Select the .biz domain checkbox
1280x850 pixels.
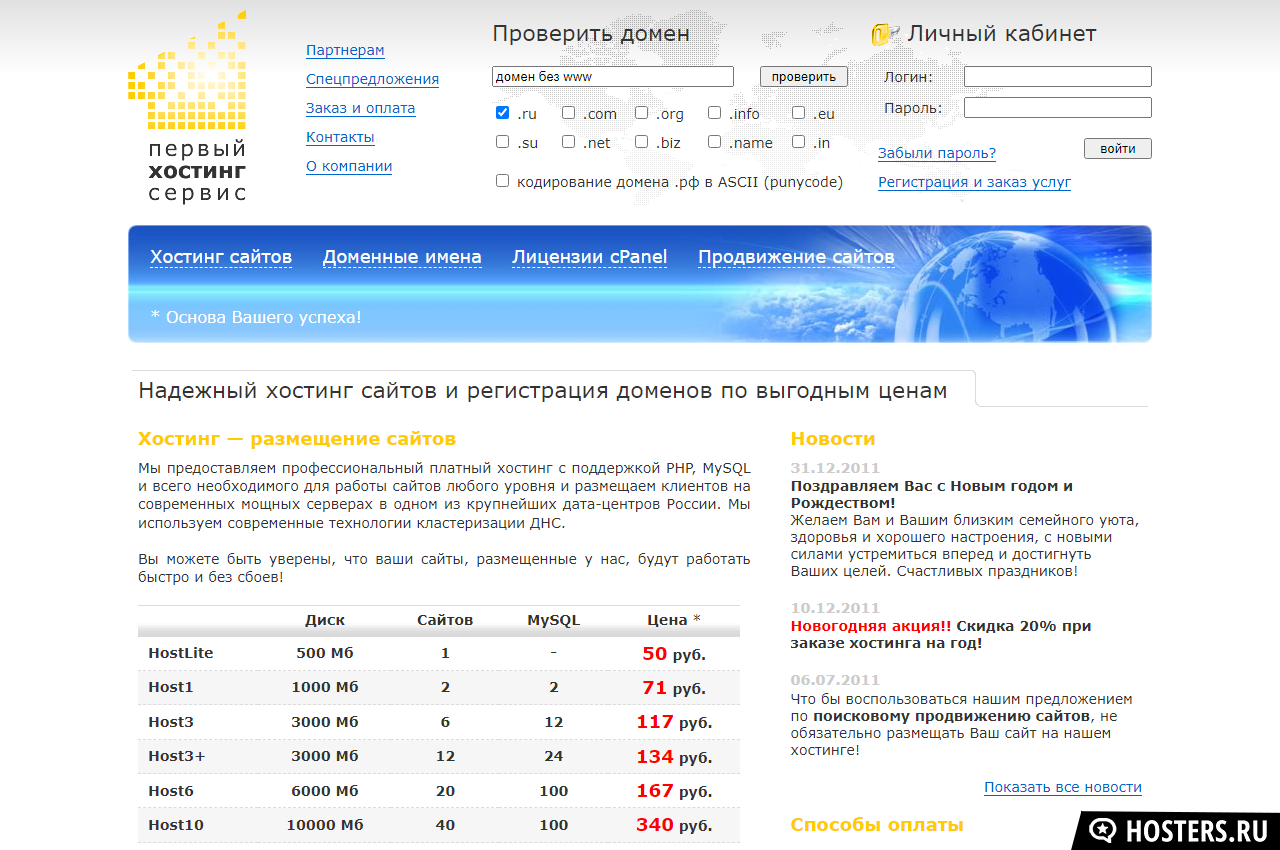[641, 142]
